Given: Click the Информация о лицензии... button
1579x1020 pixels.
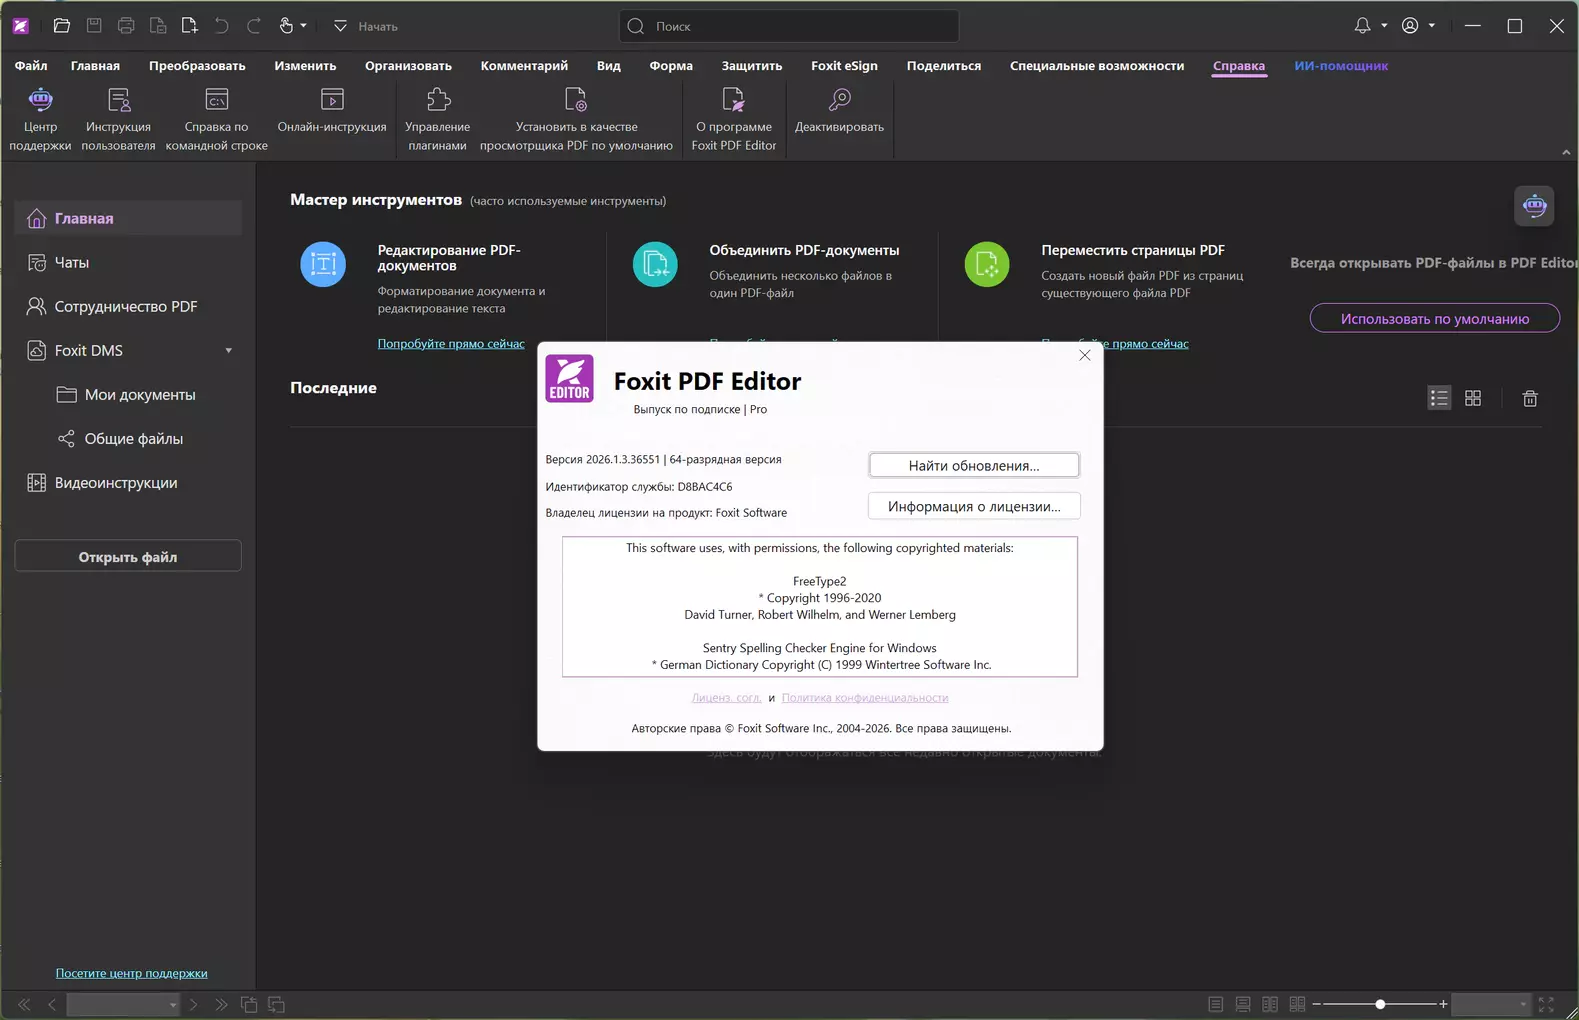Looking at the screenshot, I should 974,506.
